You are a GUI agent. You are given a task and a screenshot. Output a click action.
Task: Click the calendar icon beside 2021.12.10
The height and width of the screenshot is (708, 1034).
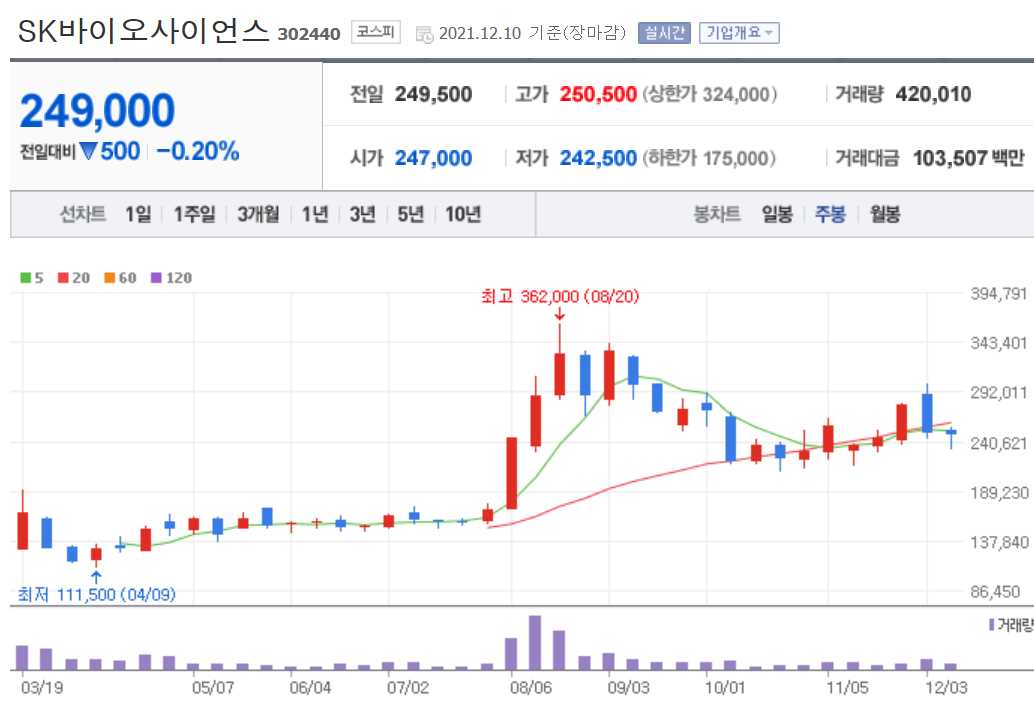(426, 31)
